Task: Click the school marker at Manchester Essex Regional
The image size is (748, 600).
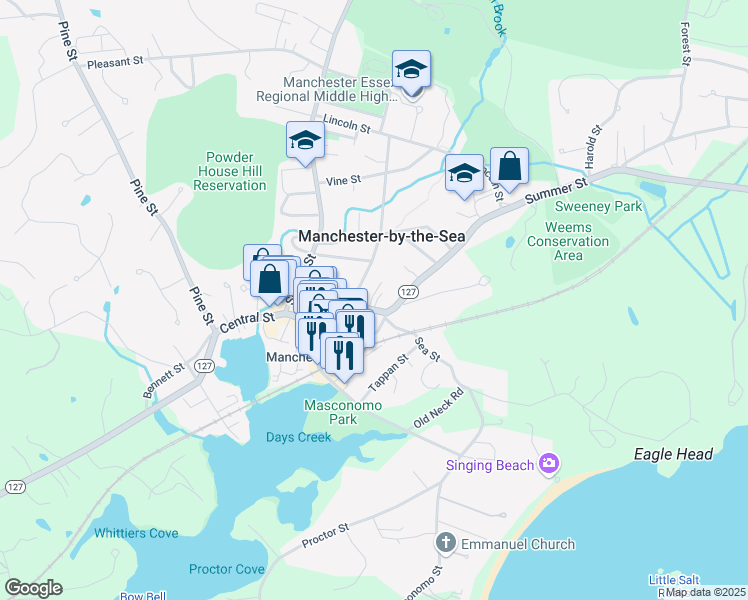Action: 411,70
